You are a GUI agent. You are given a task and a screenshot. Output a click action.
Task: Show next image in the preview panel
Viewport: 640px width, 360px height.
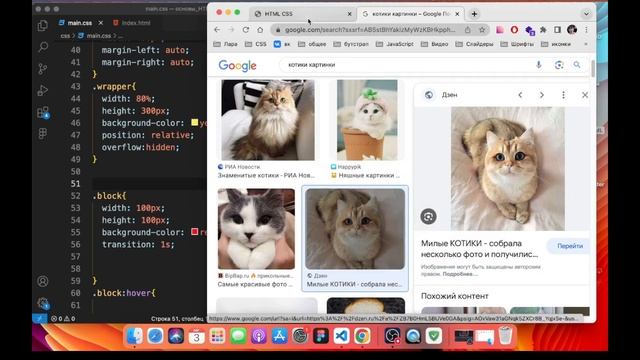542,95
